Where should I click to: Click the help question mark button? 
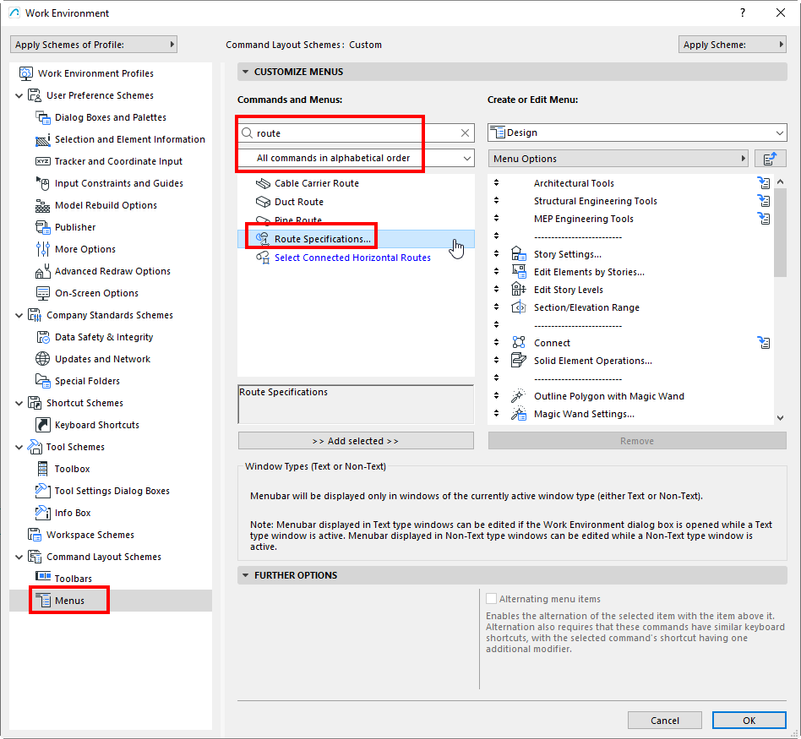click(x=743, y=13)
